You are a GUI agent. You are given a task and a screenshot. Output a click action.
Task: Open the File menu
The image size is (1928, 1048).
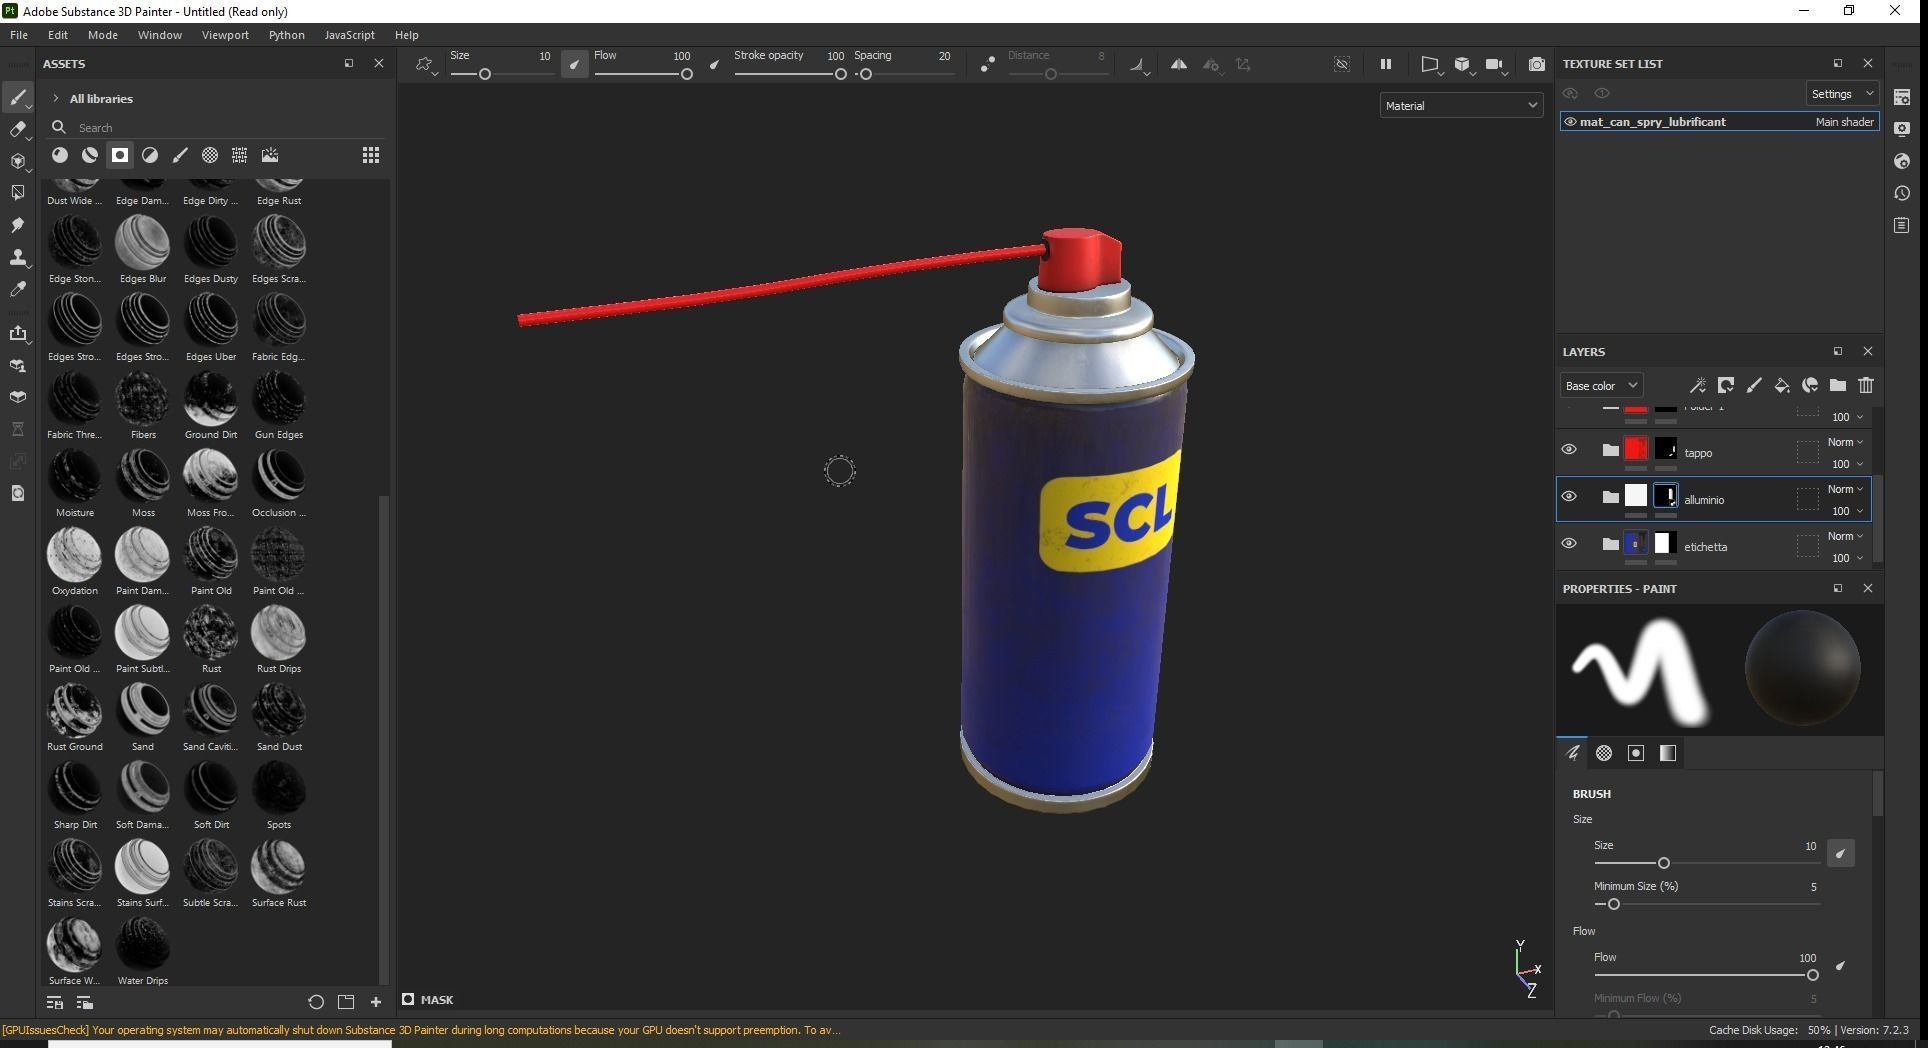19,35
